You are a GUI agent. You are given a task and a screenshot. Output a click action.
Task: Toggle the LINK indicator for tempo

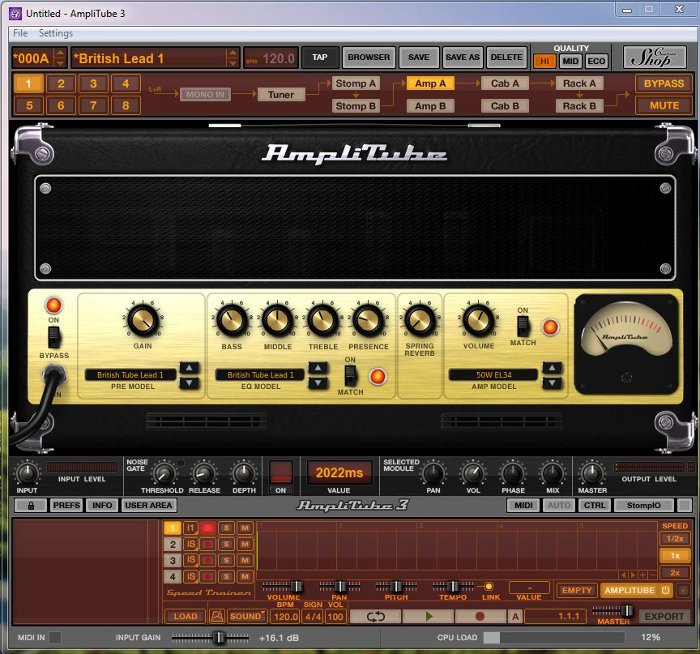[489, 586]
